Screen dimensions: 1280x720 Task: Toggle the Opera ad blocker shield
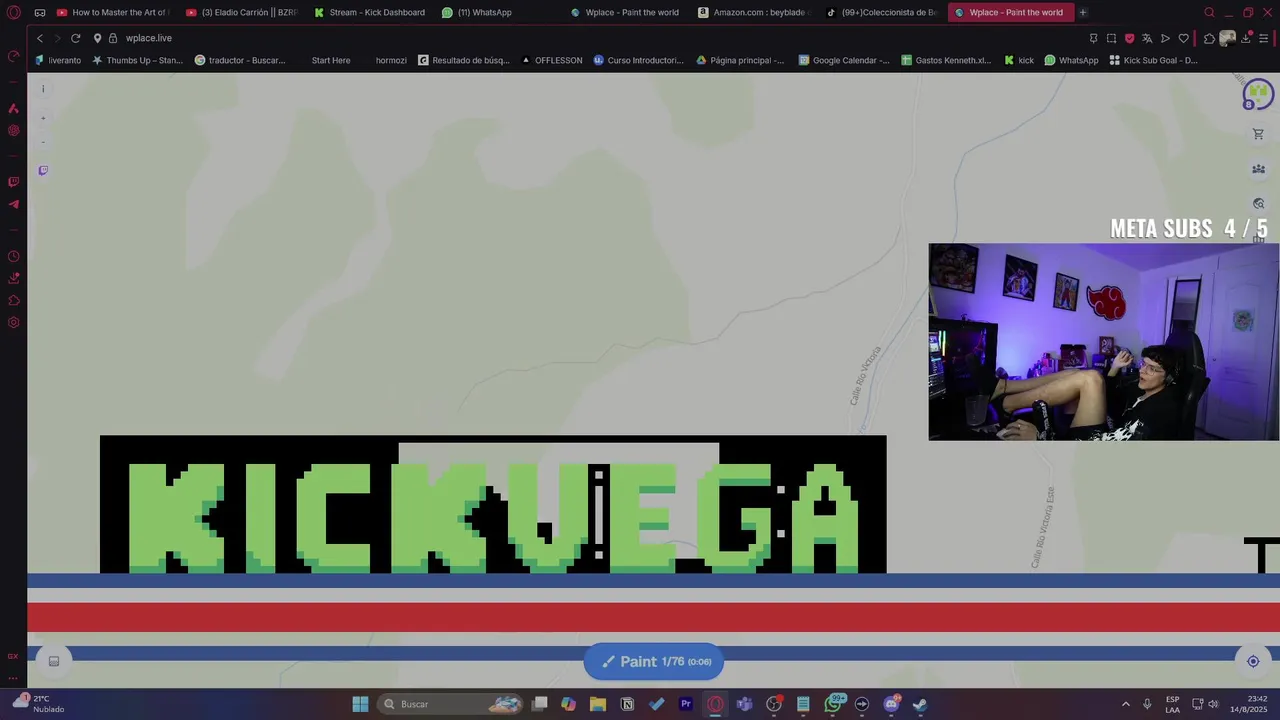click(x=1129, y=38)
